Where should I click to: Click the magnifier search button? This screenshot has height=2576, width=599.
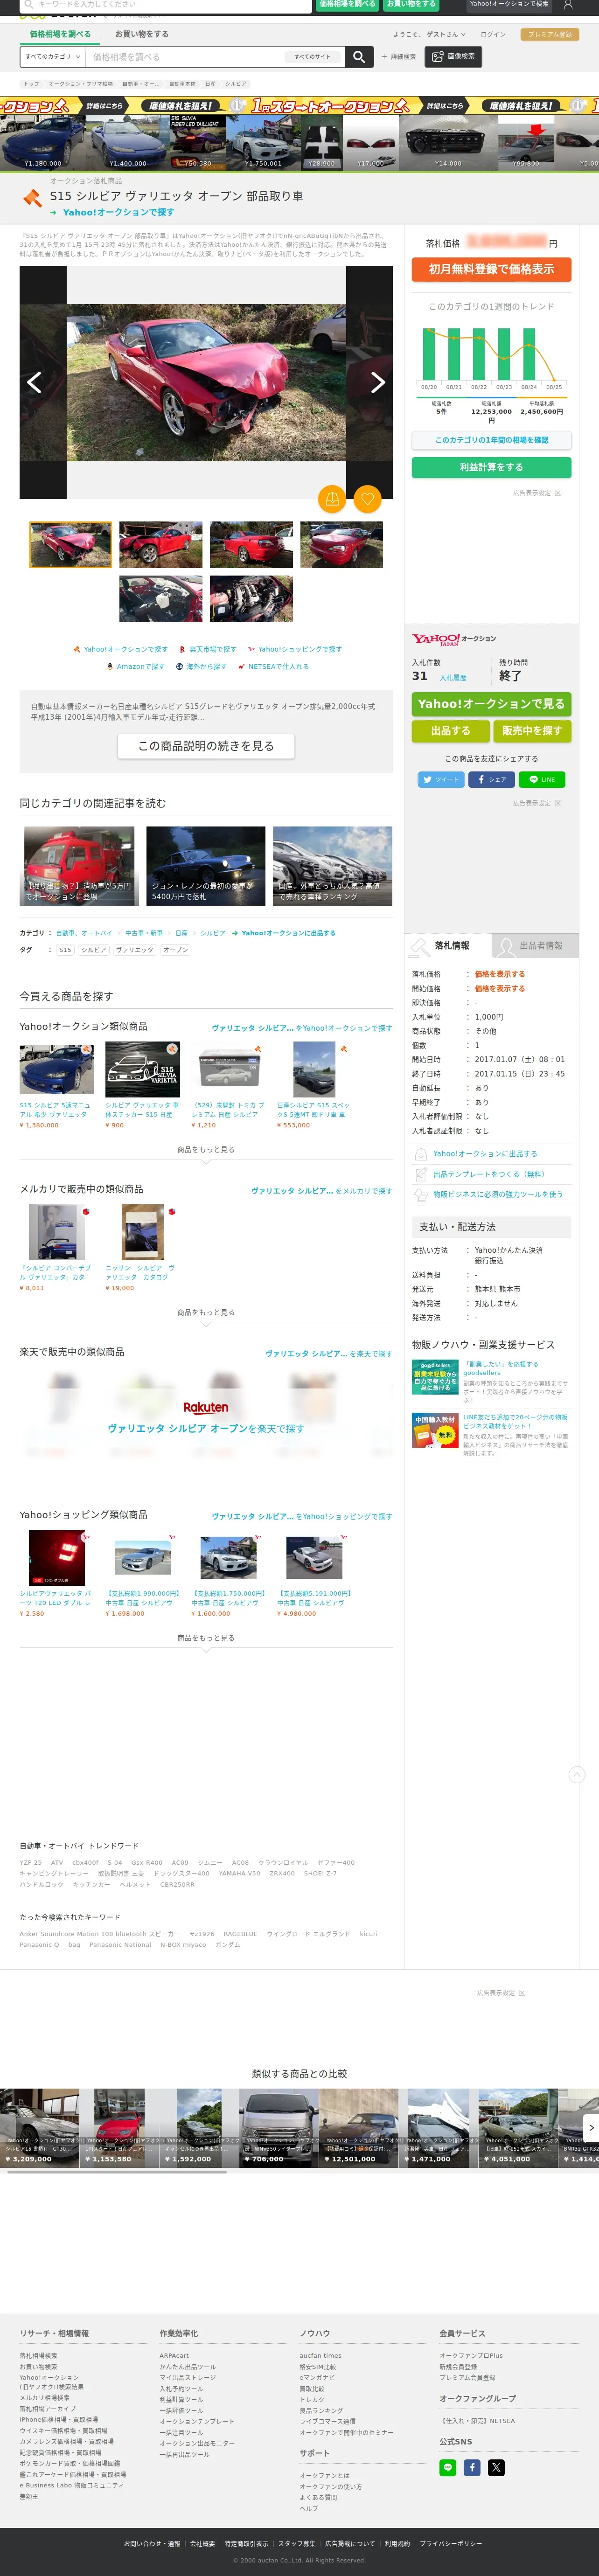click(359, 57)
